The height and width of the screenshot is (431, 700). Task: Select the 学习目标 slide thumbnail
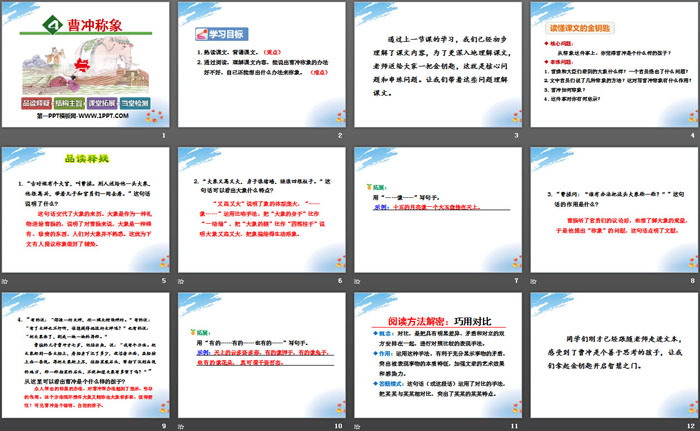tap(262, 65)
